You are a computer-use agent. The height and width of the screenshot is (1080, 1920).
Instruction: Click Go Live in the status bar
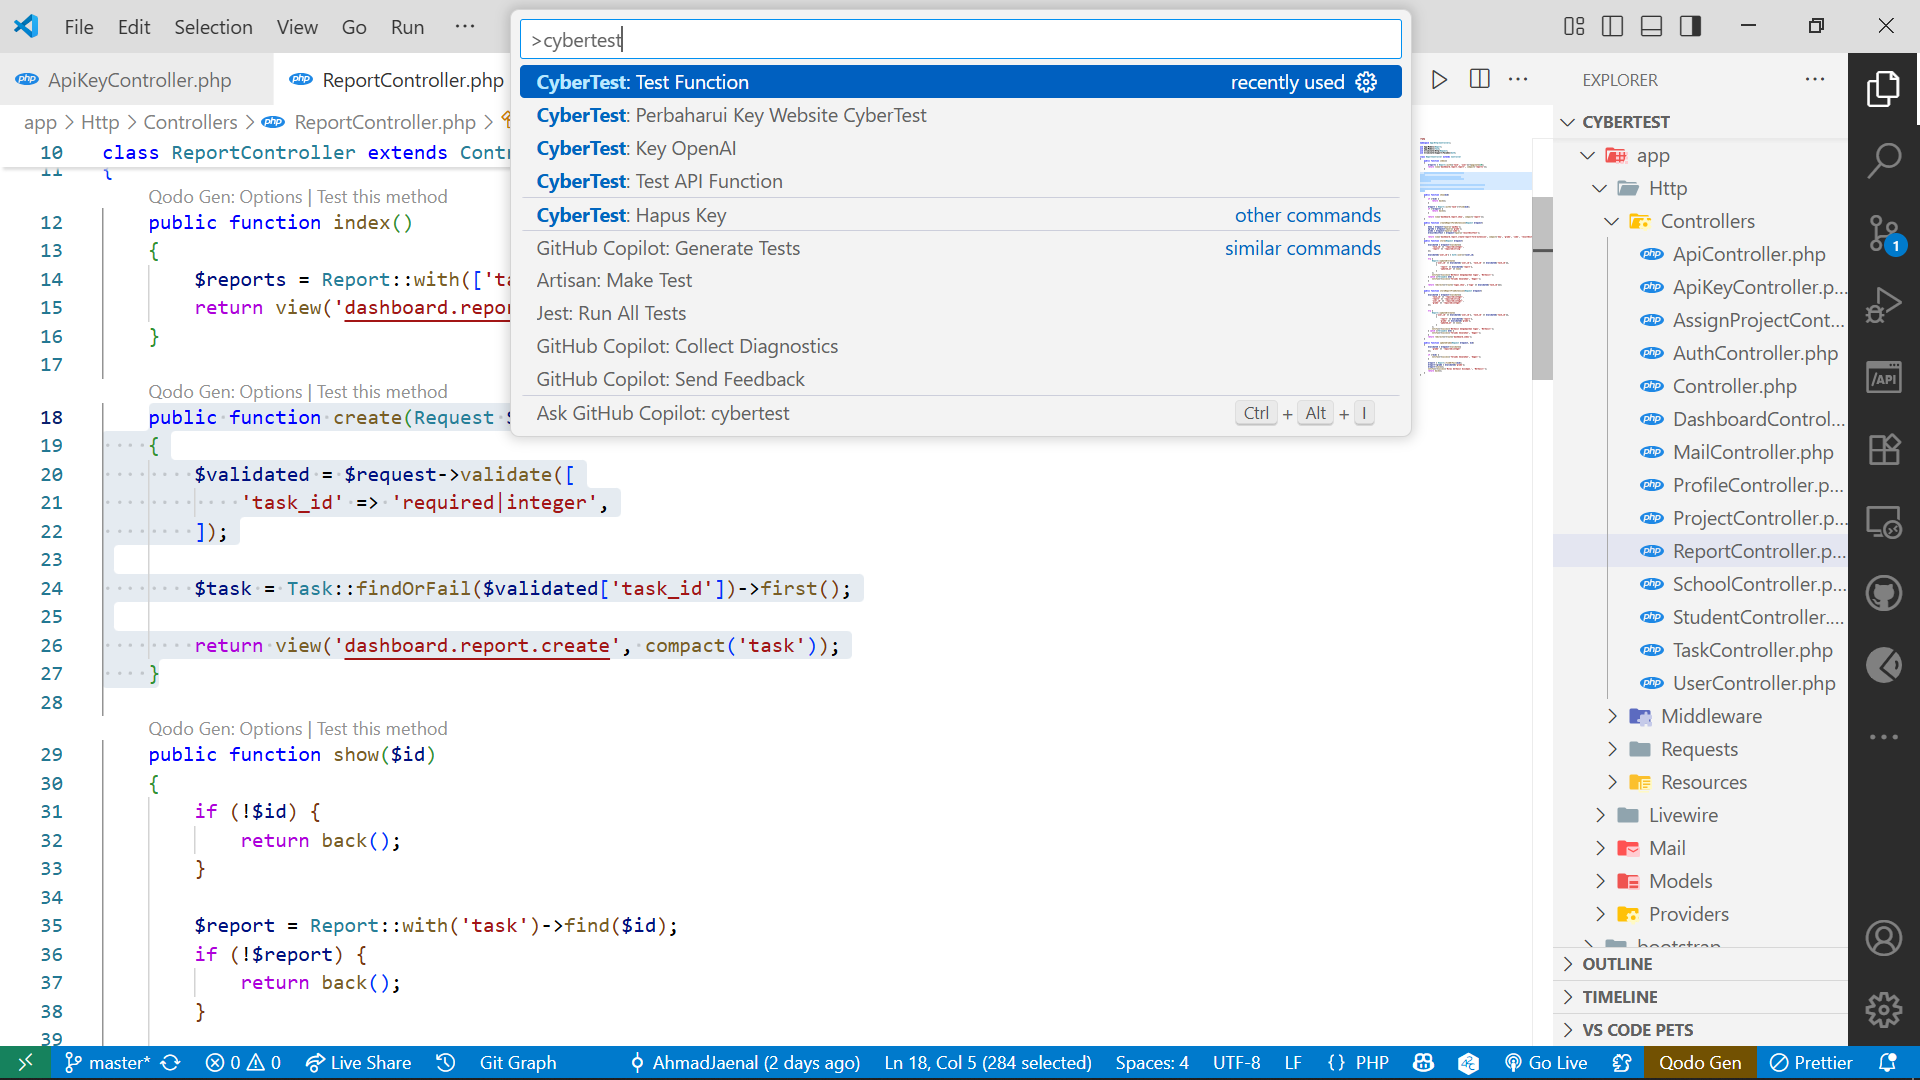click(x=1547, y=1063)
